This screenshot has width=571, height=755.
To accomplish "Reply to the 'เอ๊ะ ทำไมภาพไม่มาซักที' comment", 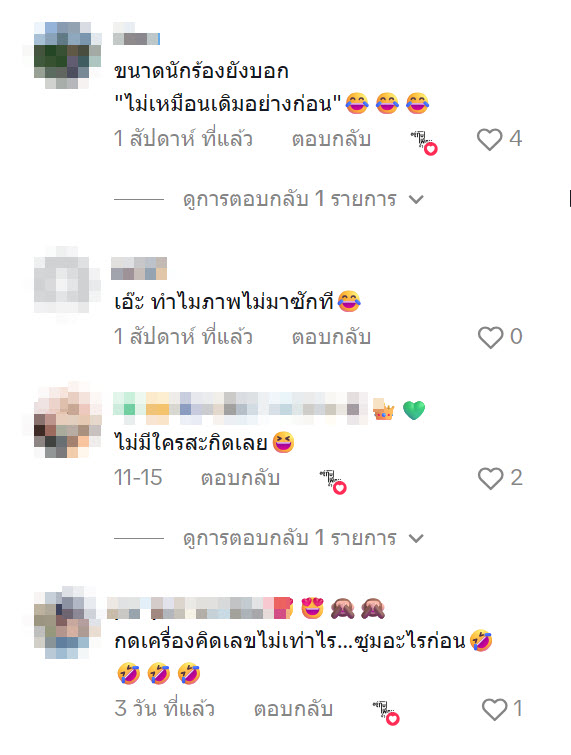I will [331, 337].
